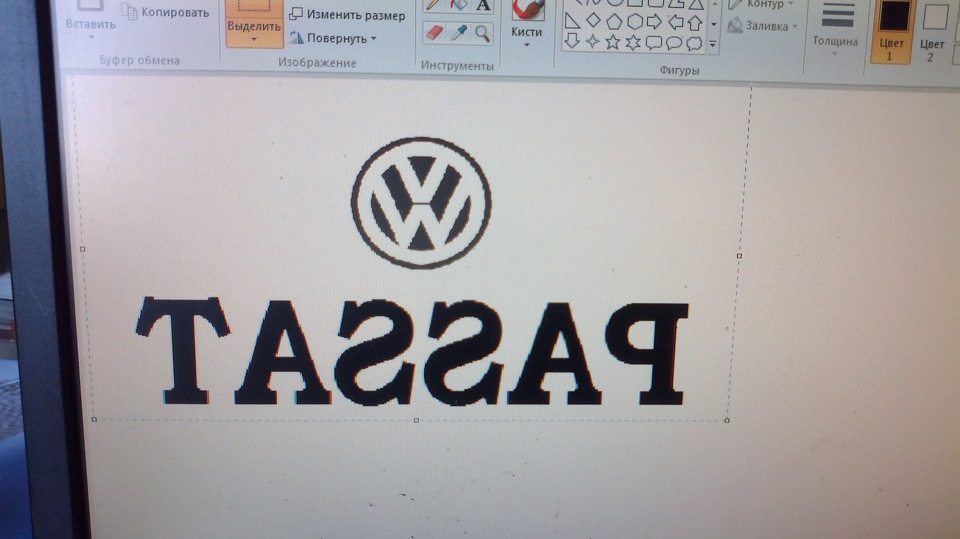Select the Цвет 1 black color swatch
960x539 pixels.
click(x=894, y=16)
